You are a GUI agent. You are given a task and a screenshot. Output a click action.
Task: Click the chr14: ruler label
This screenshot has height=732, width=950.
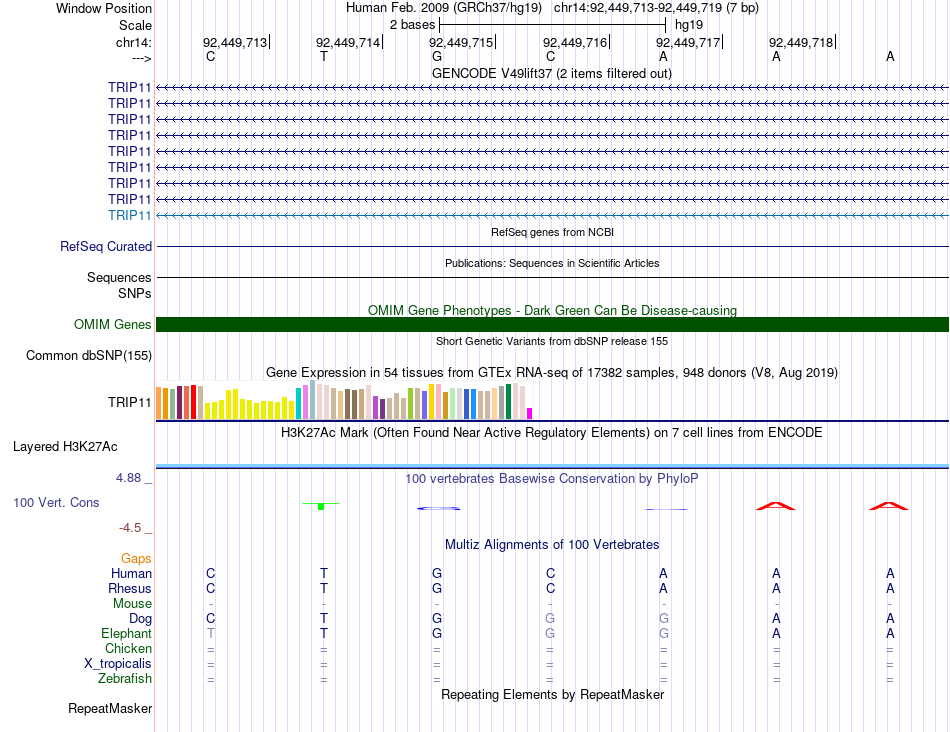(134, 42)
